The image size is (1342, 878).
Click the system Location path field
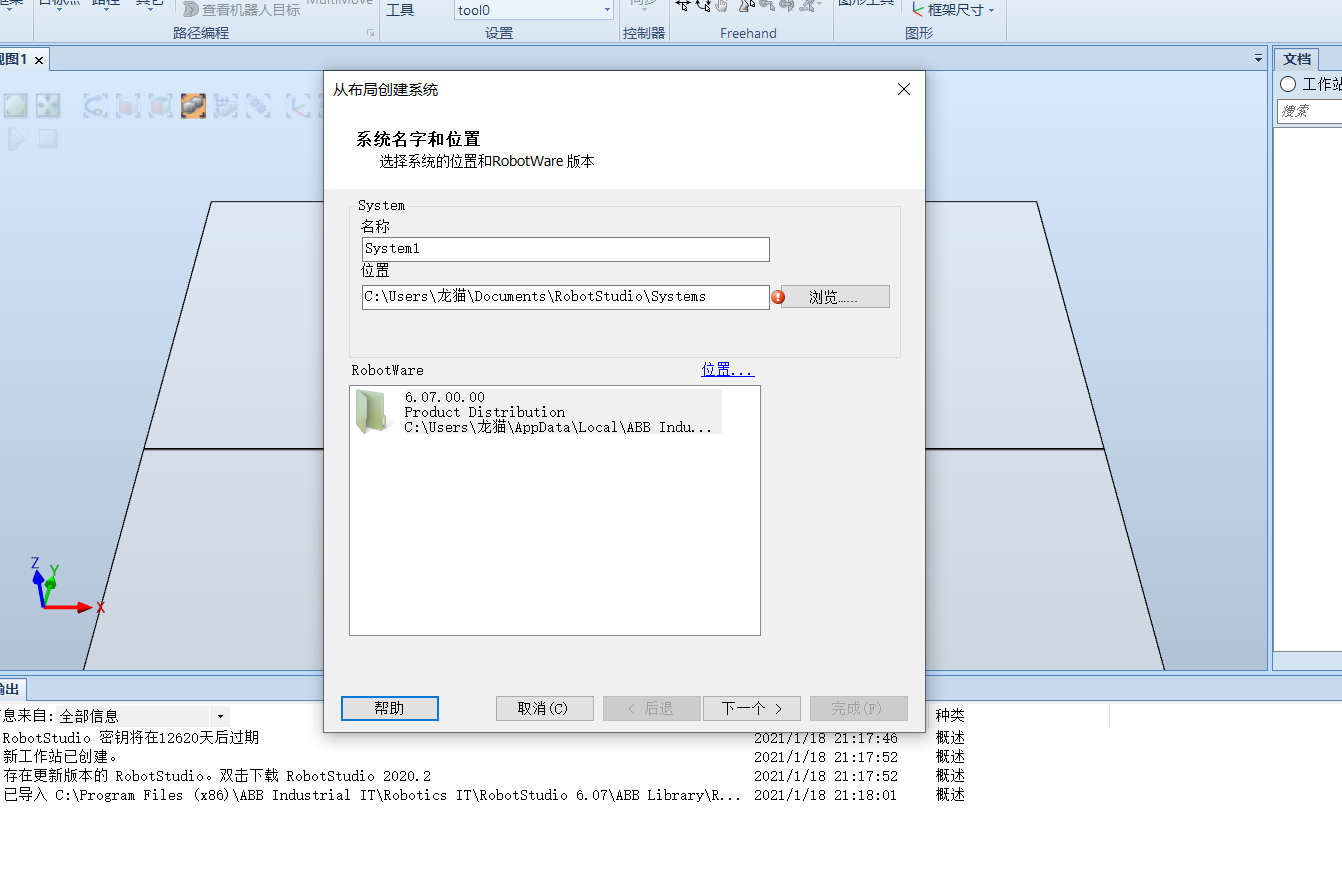click(566, 297)
